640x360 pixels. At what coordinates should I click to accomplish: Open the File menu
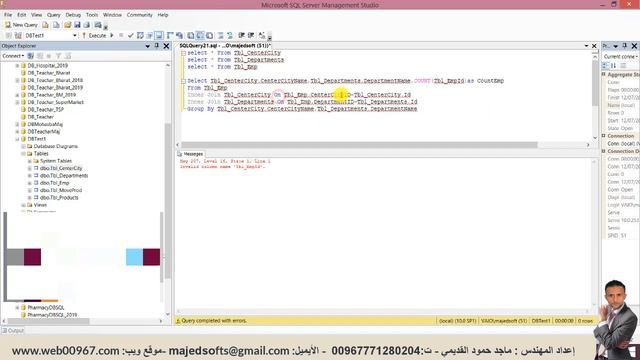tap(8, 15)
